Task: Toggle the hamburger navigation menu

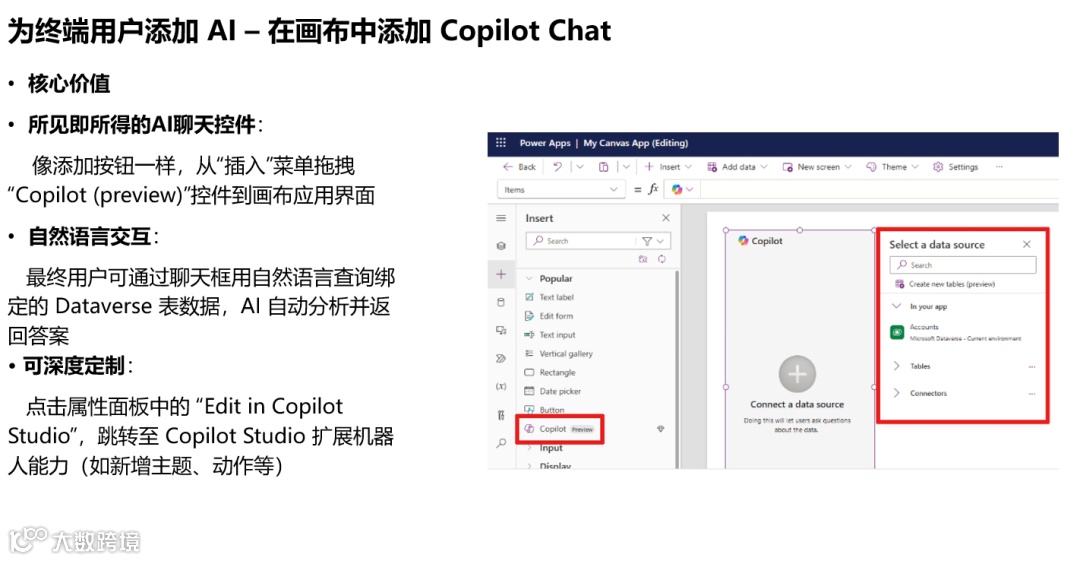Action: [501, 218]
